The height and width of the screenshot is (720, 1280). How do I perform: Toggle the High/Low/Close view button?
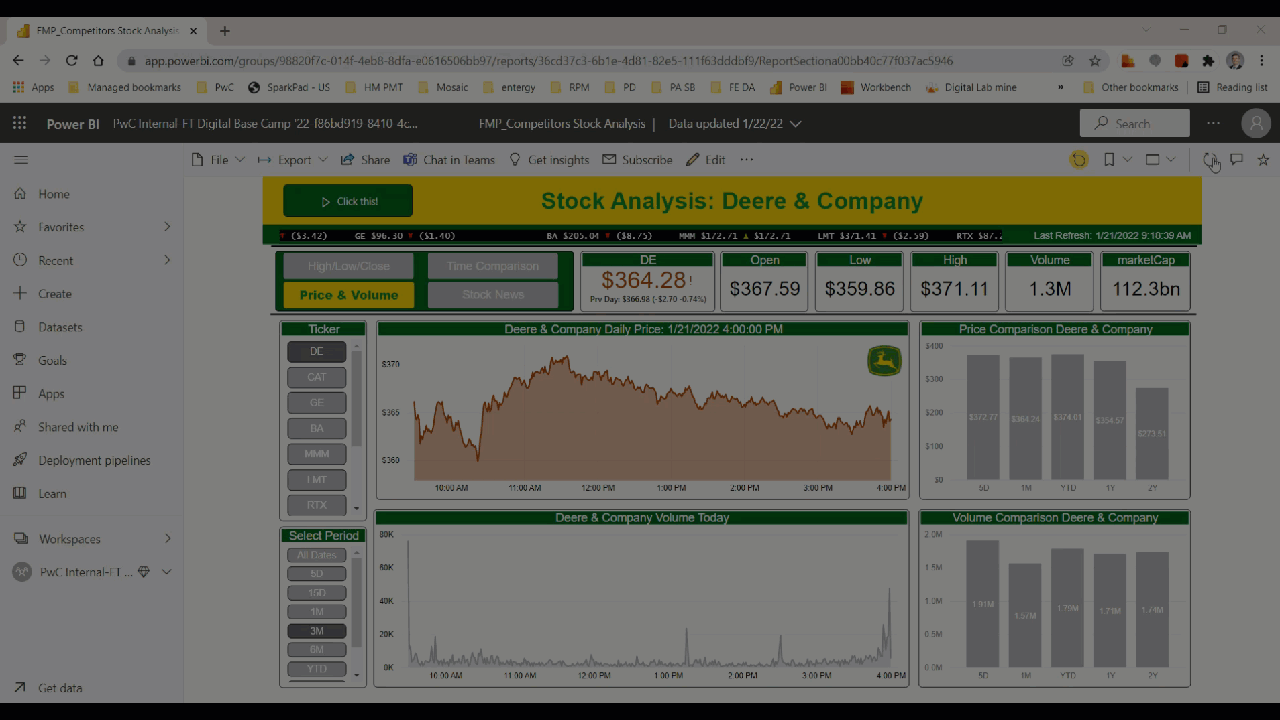pyautogui.click(x=348, y=266)
